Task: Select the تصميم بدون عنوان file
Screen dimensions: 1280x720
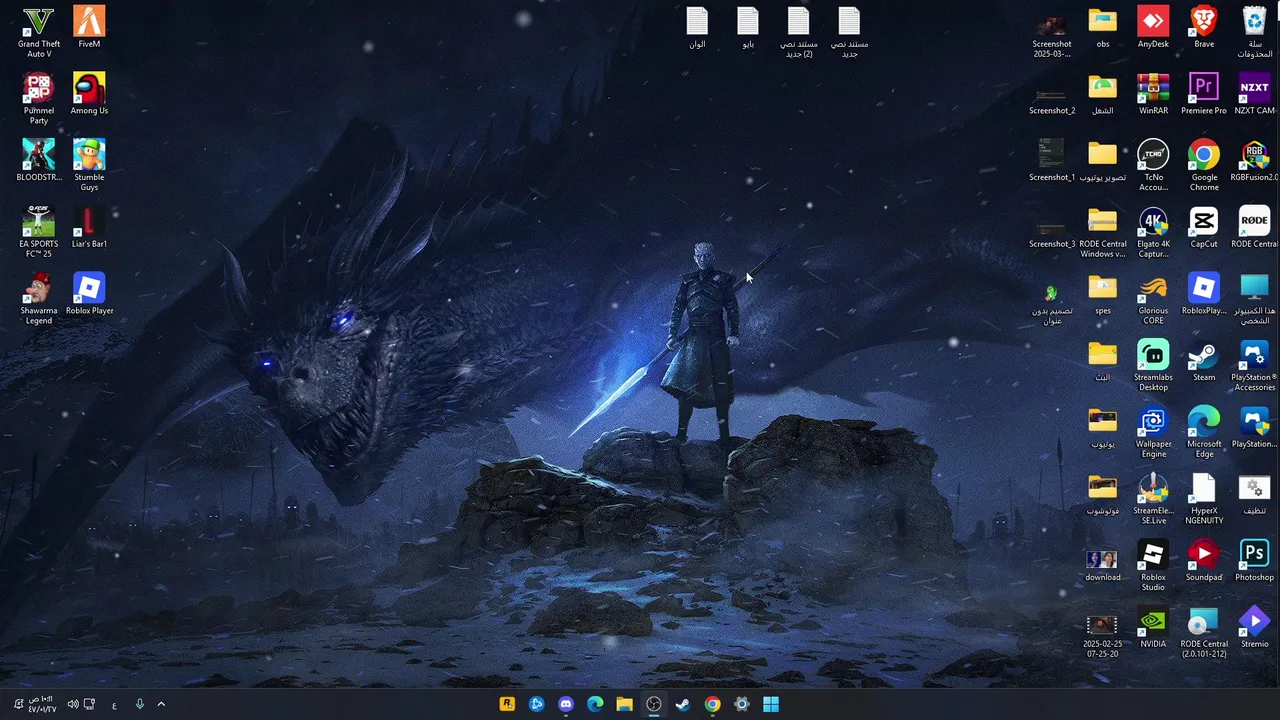Action: click(1051, 303)
